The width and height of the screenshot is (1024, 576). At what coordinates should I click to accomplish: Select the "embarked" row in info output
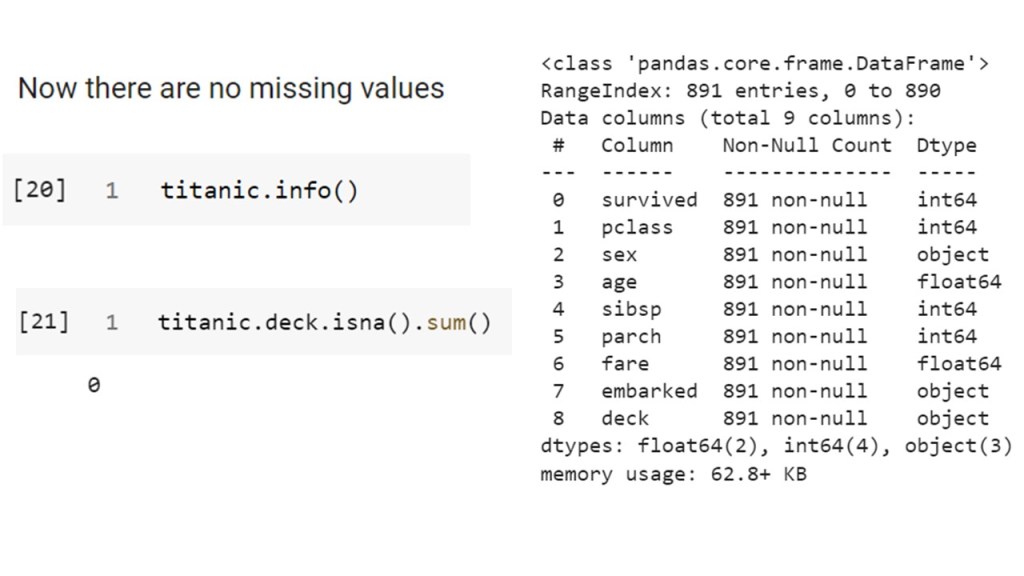(649, 391)
